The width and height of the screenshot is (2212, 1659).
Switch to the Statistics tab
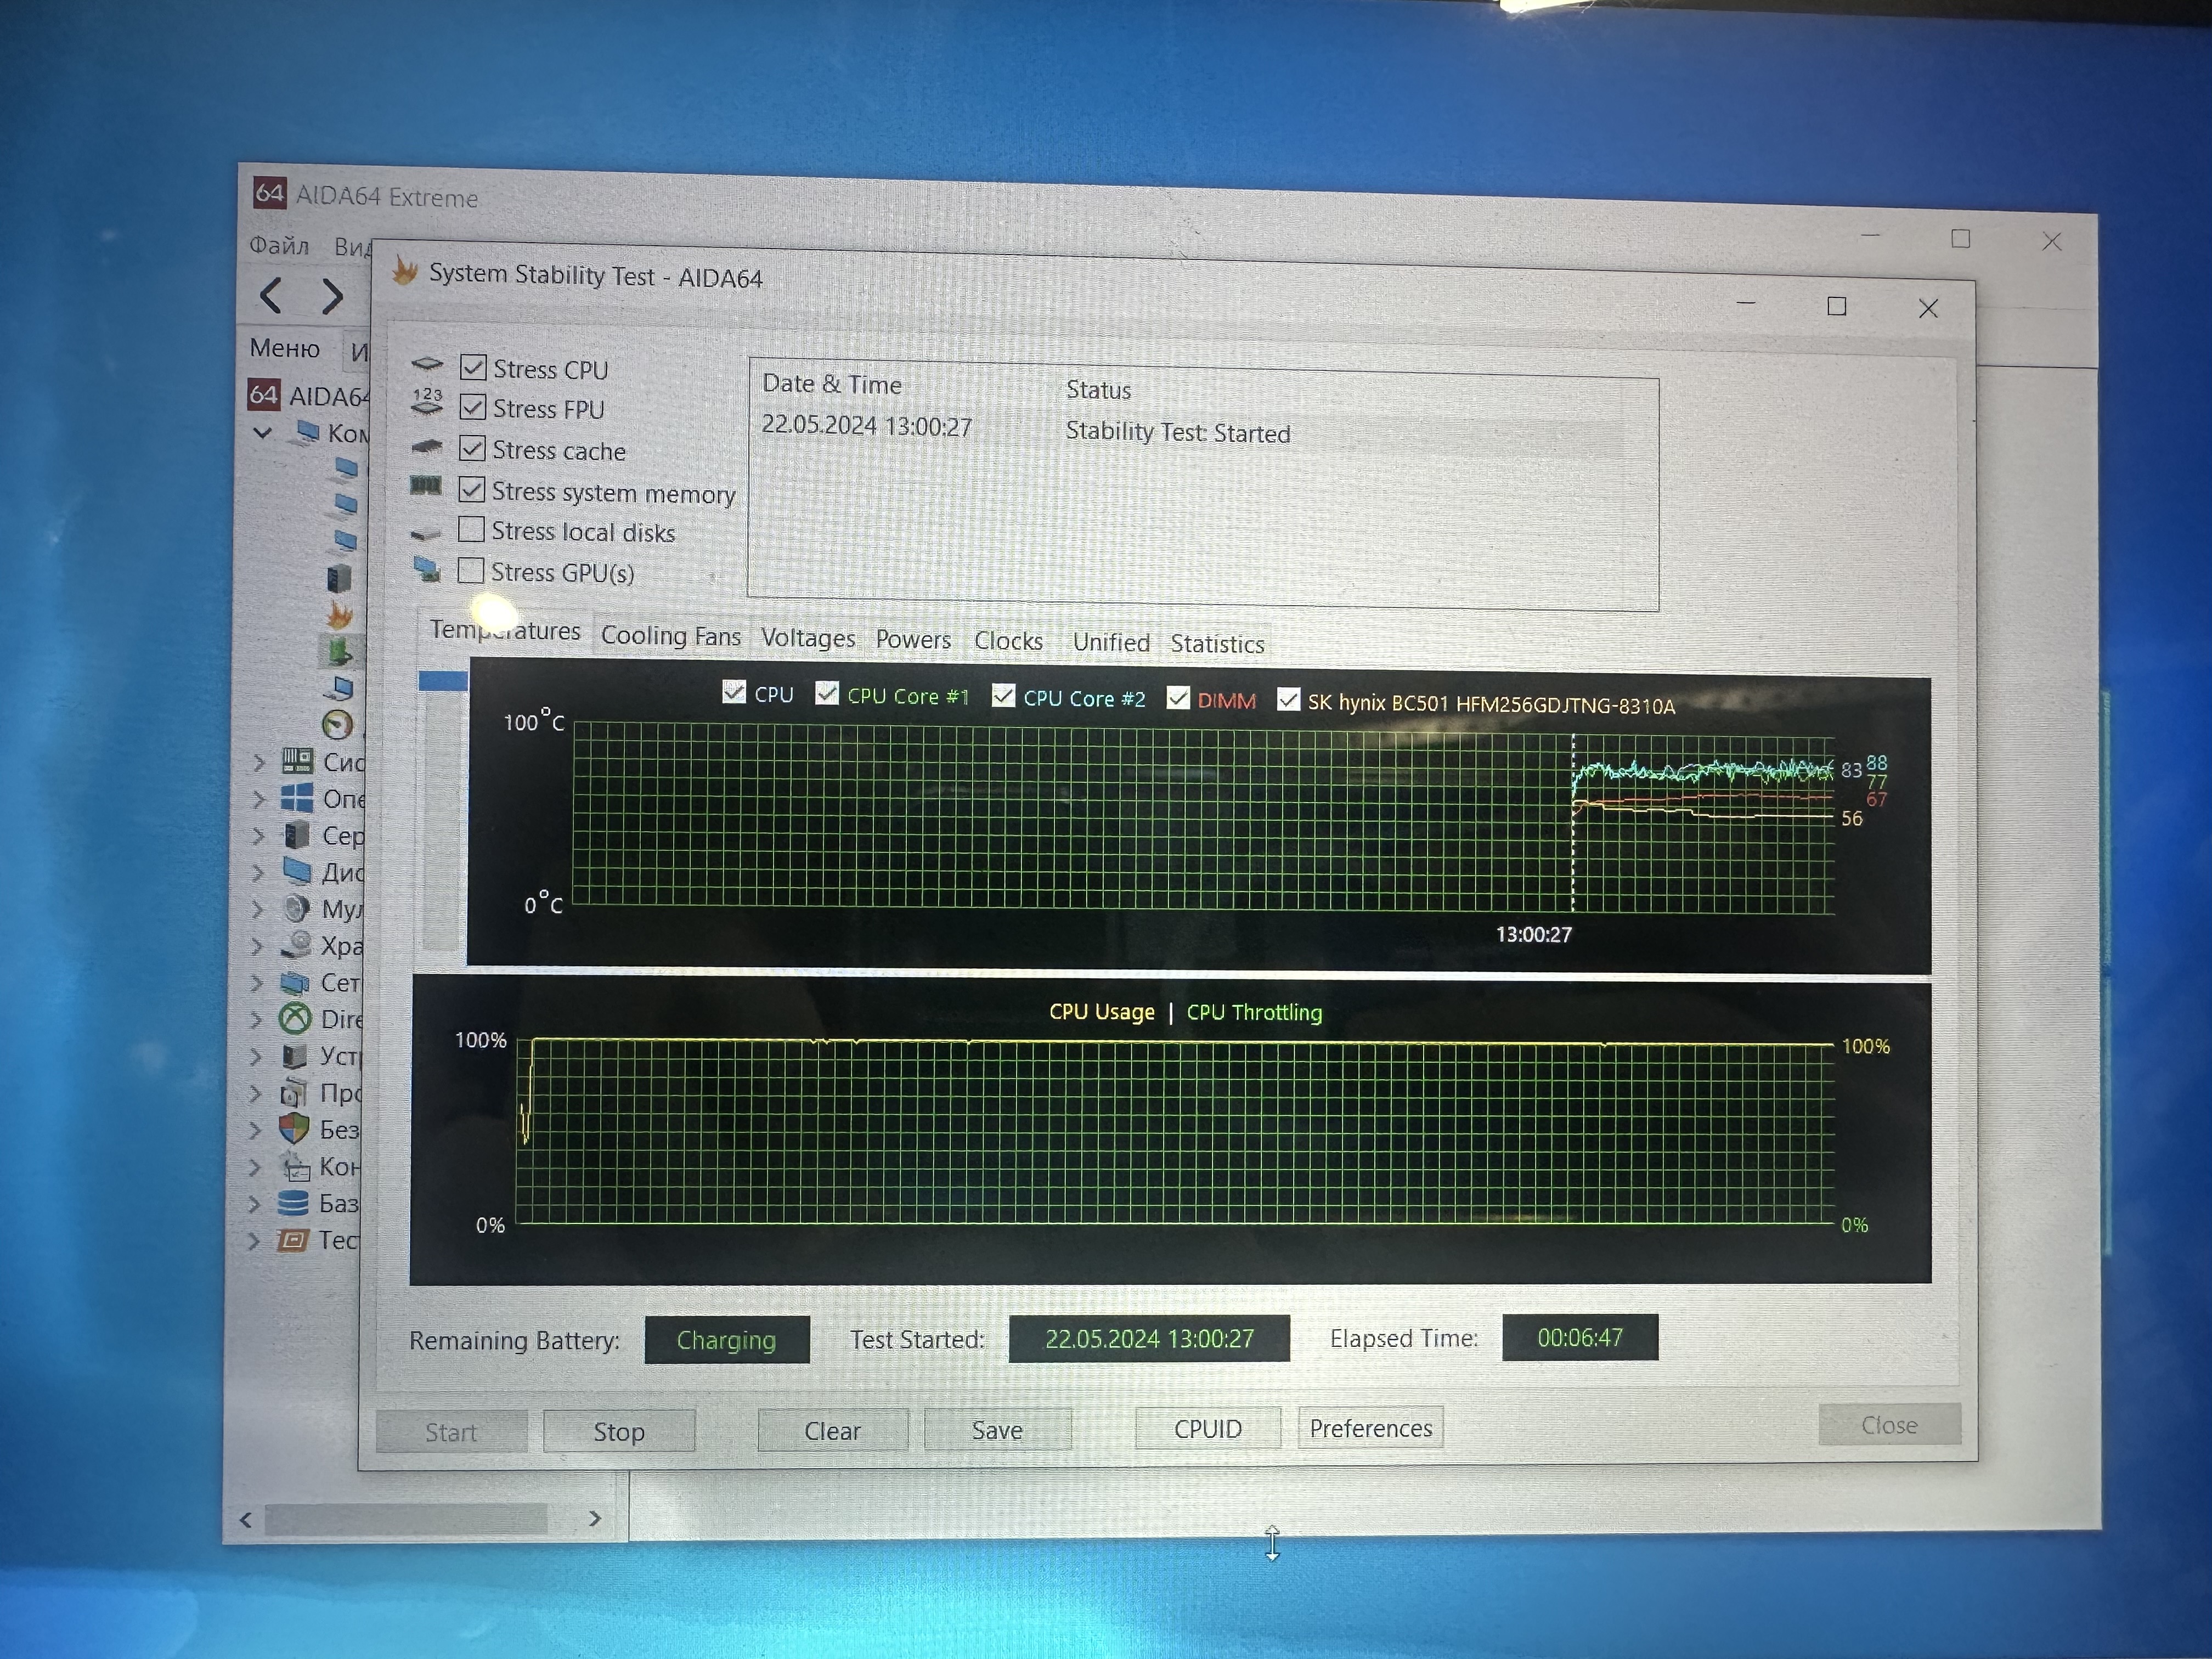1217,644
